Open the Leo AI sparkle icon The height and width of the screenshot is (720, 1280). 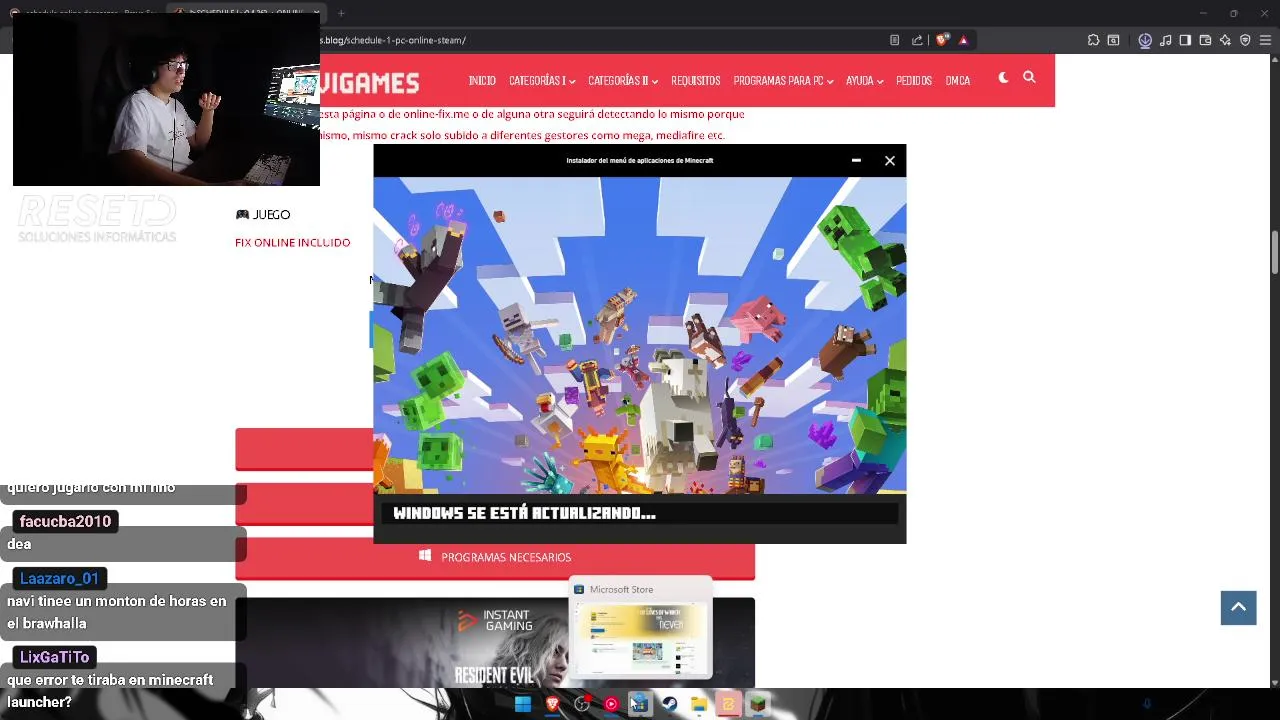pos(1225,40)
